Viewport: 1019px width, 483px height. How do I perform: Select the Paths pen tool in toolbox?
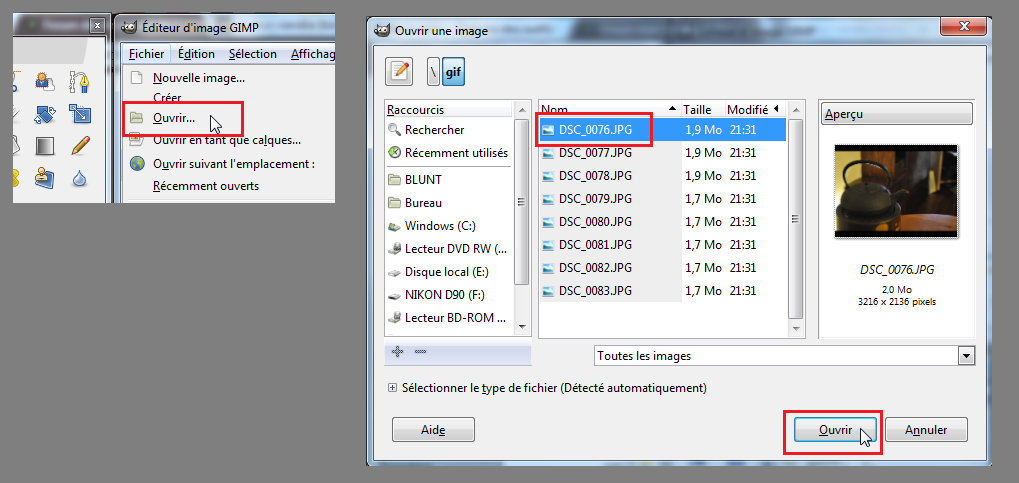[79, 82]
